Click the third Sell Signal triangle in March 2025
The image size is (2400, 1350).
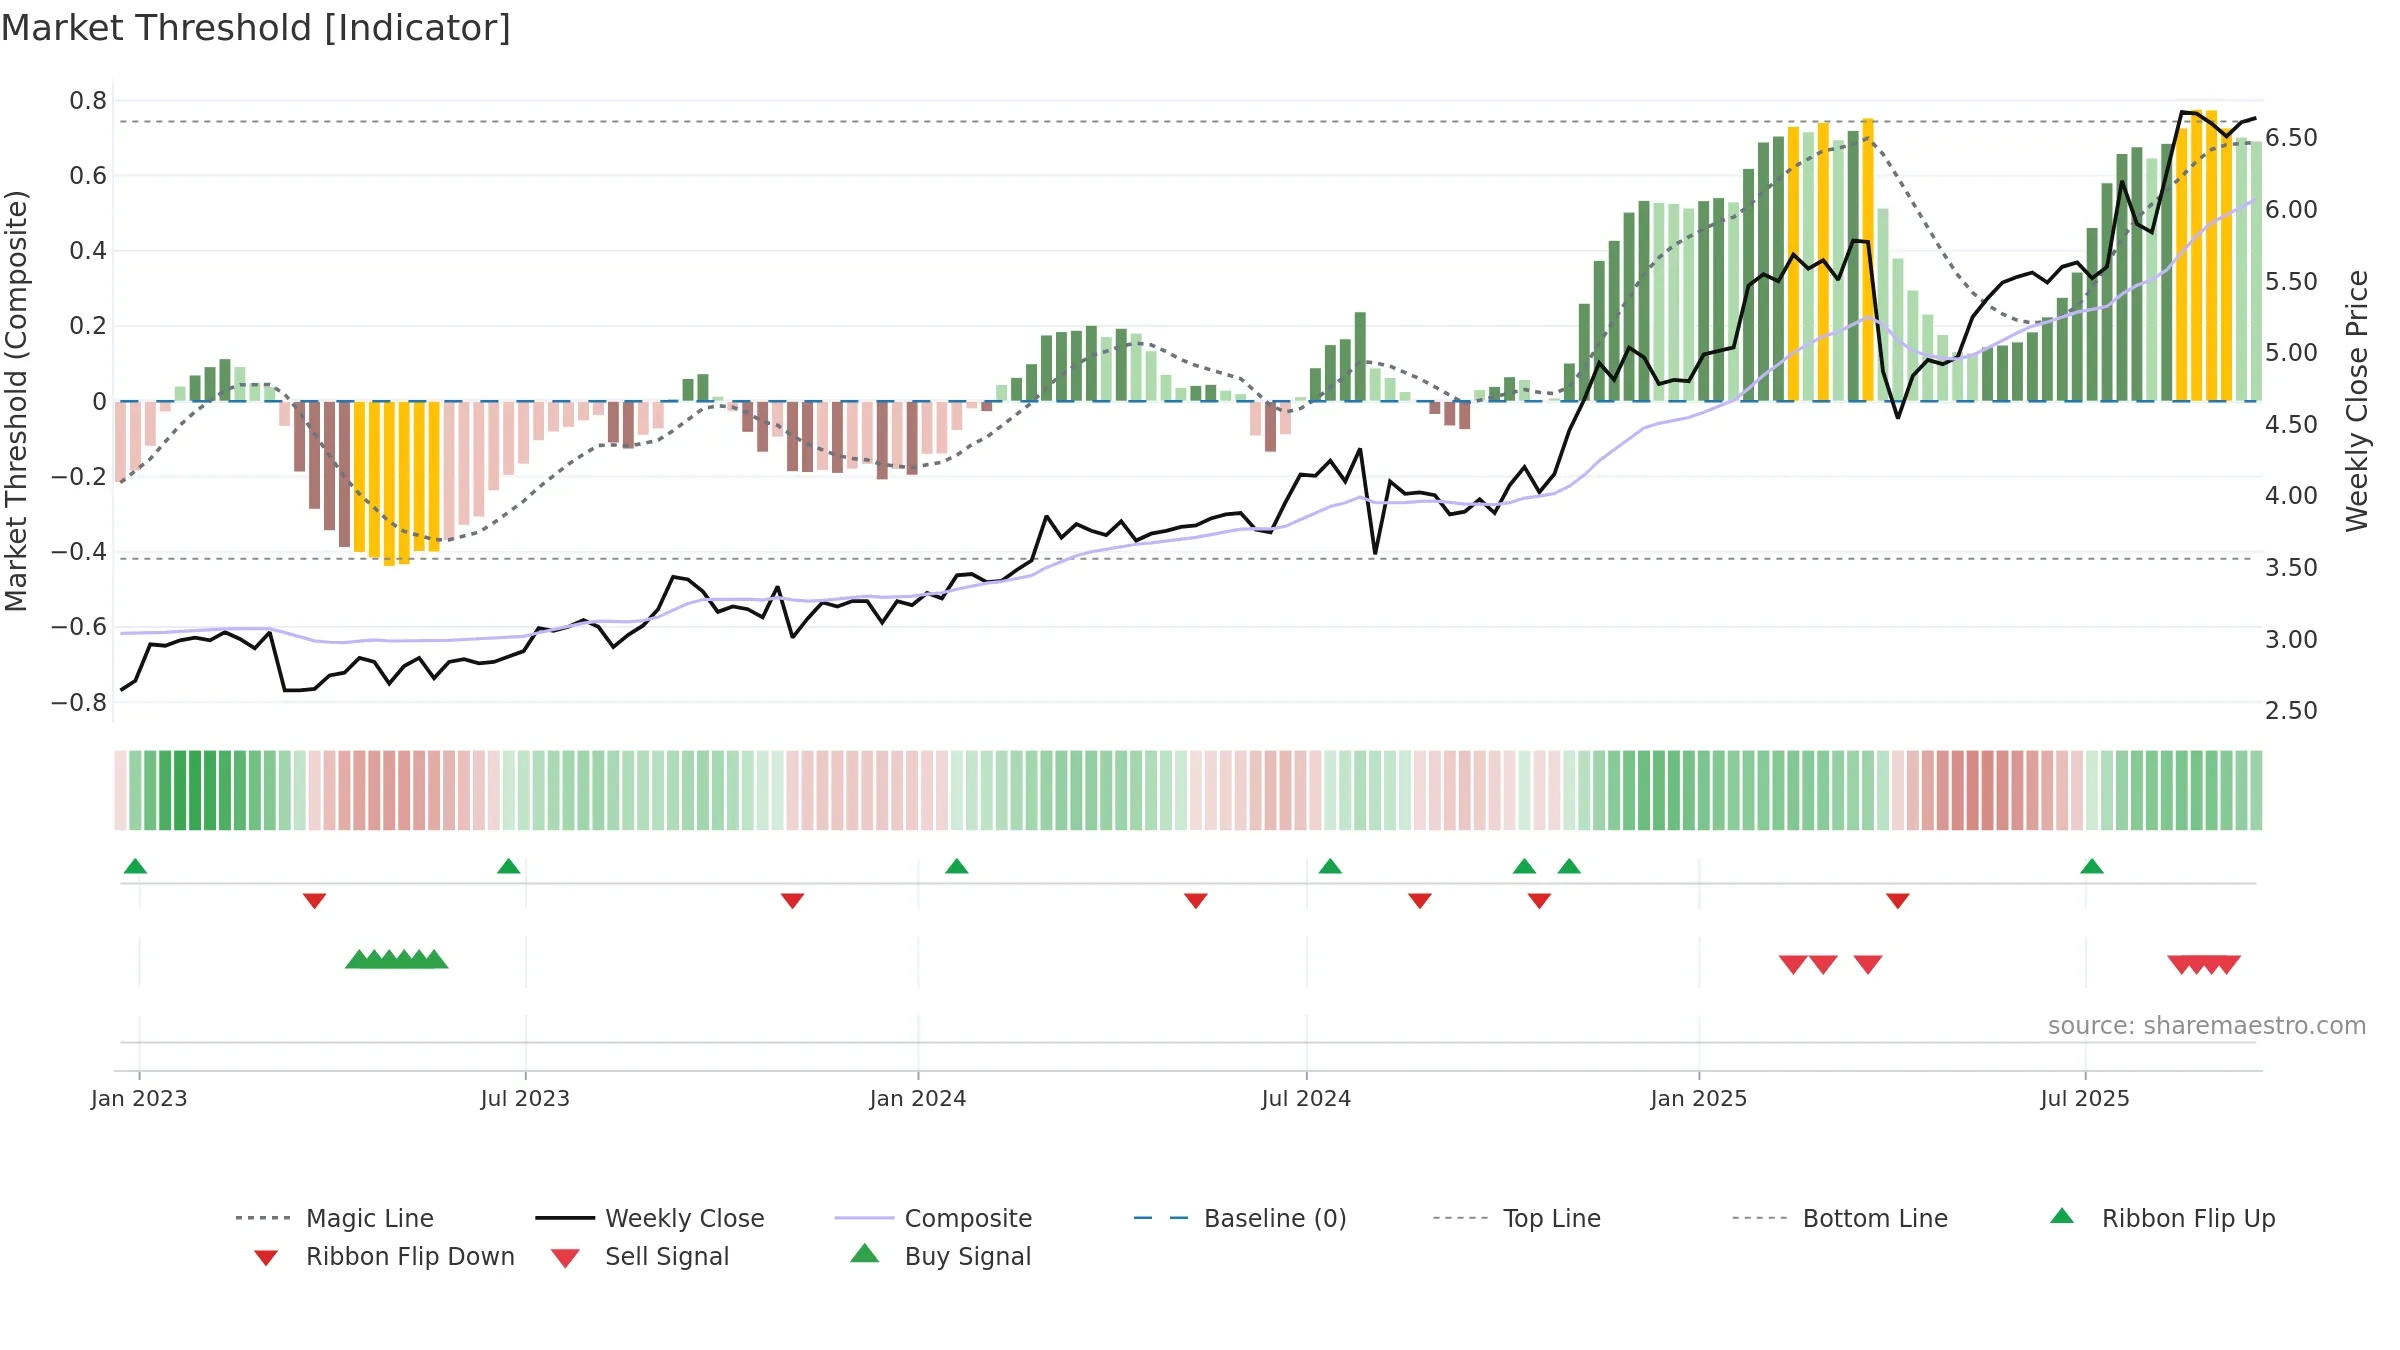click(1868, 964)
